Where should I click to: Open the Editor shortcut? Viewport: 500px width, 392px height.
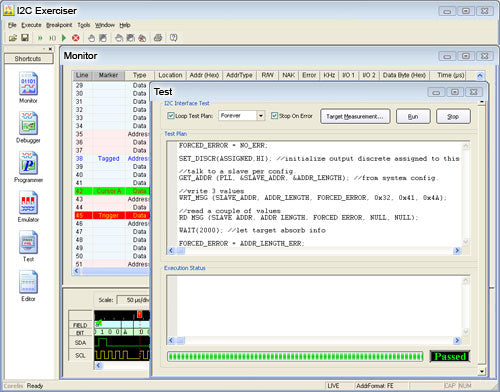click(x=28, y=286)
